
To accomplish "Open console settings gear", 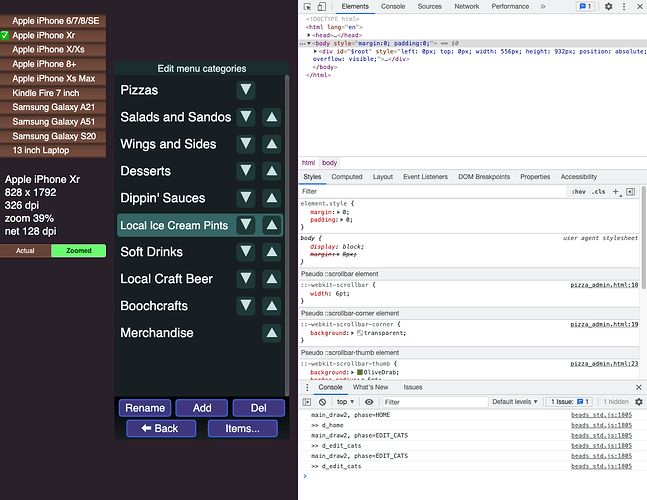I will point(639,402).
